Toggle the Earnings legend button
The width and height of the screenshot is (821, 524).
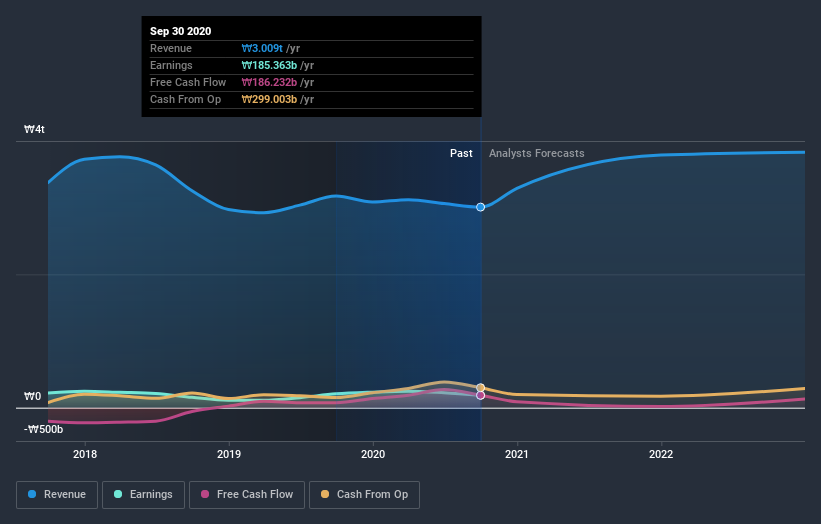coord(143,495)
